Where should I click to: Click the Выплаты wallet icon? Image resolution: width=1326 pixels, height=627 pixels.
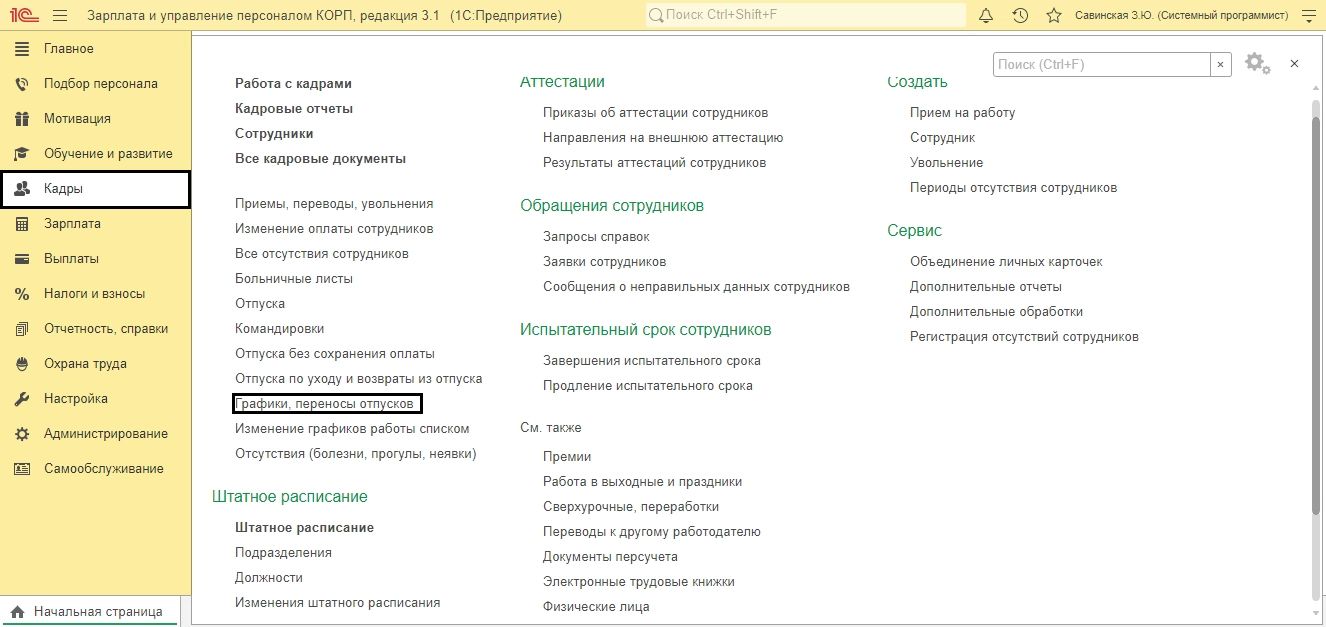point(22,259)
